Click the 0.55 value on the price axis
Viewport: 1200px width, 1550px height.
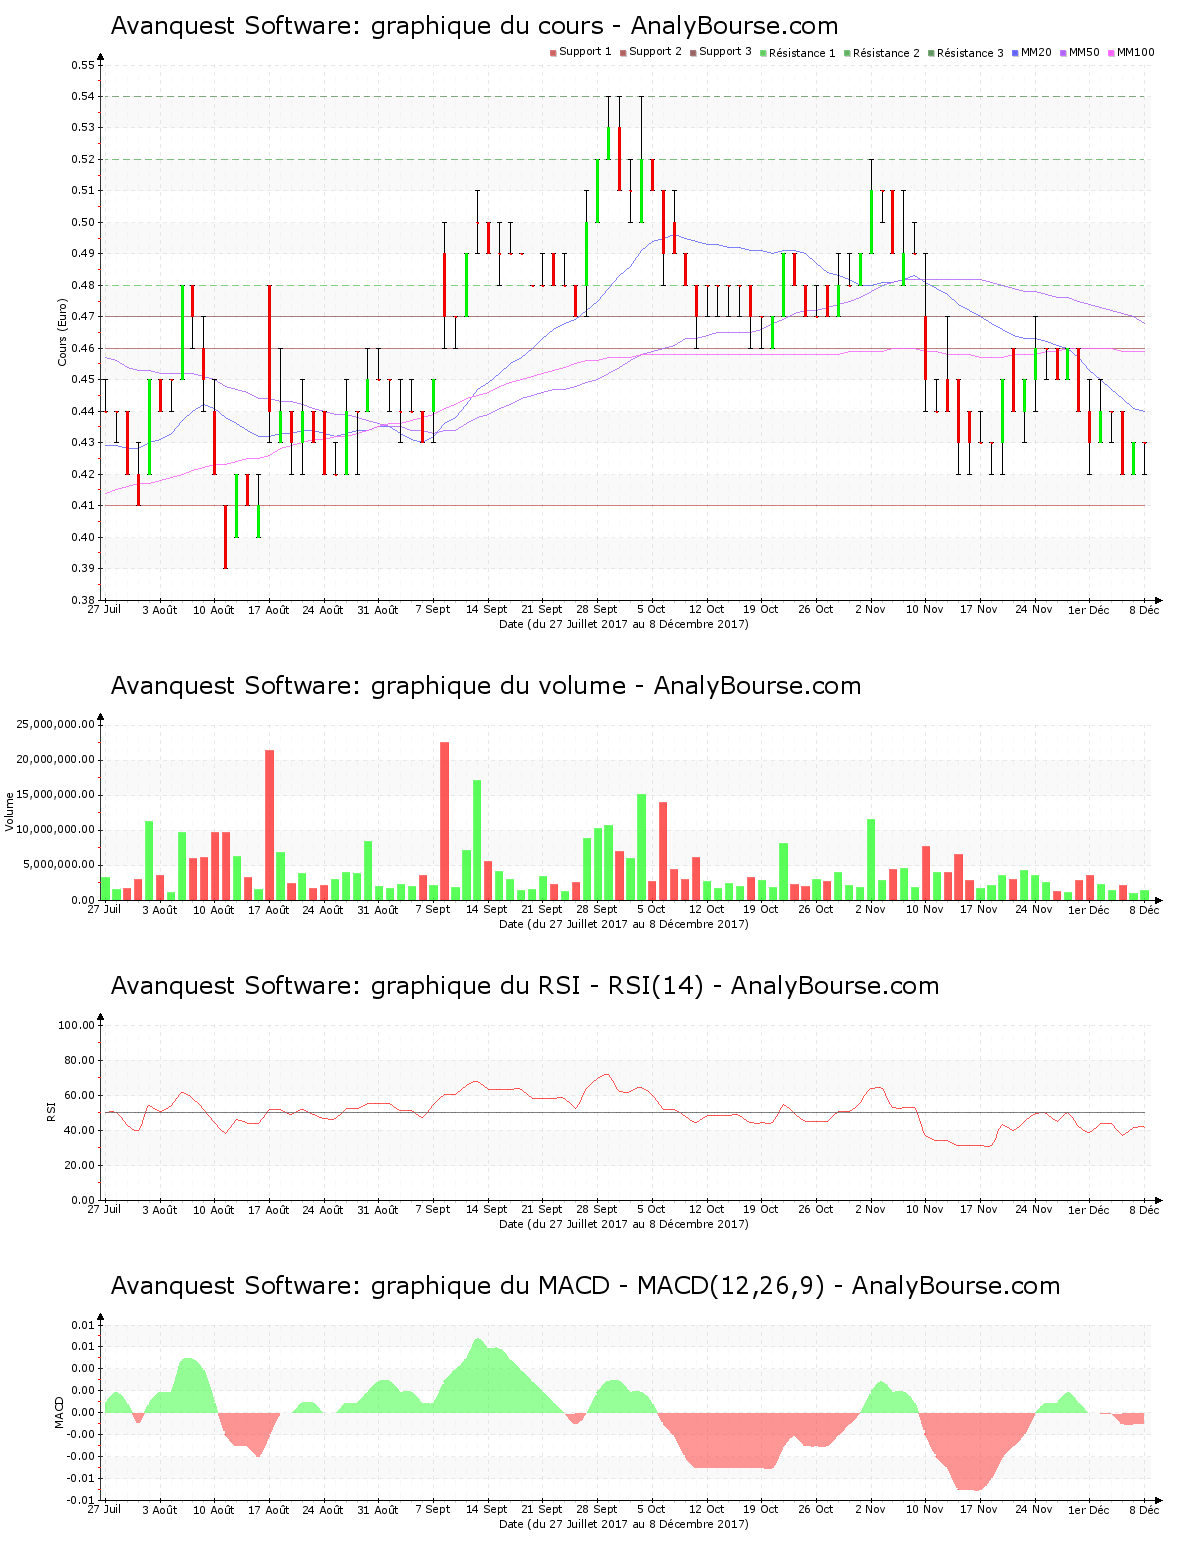click(x=83, y=65)
